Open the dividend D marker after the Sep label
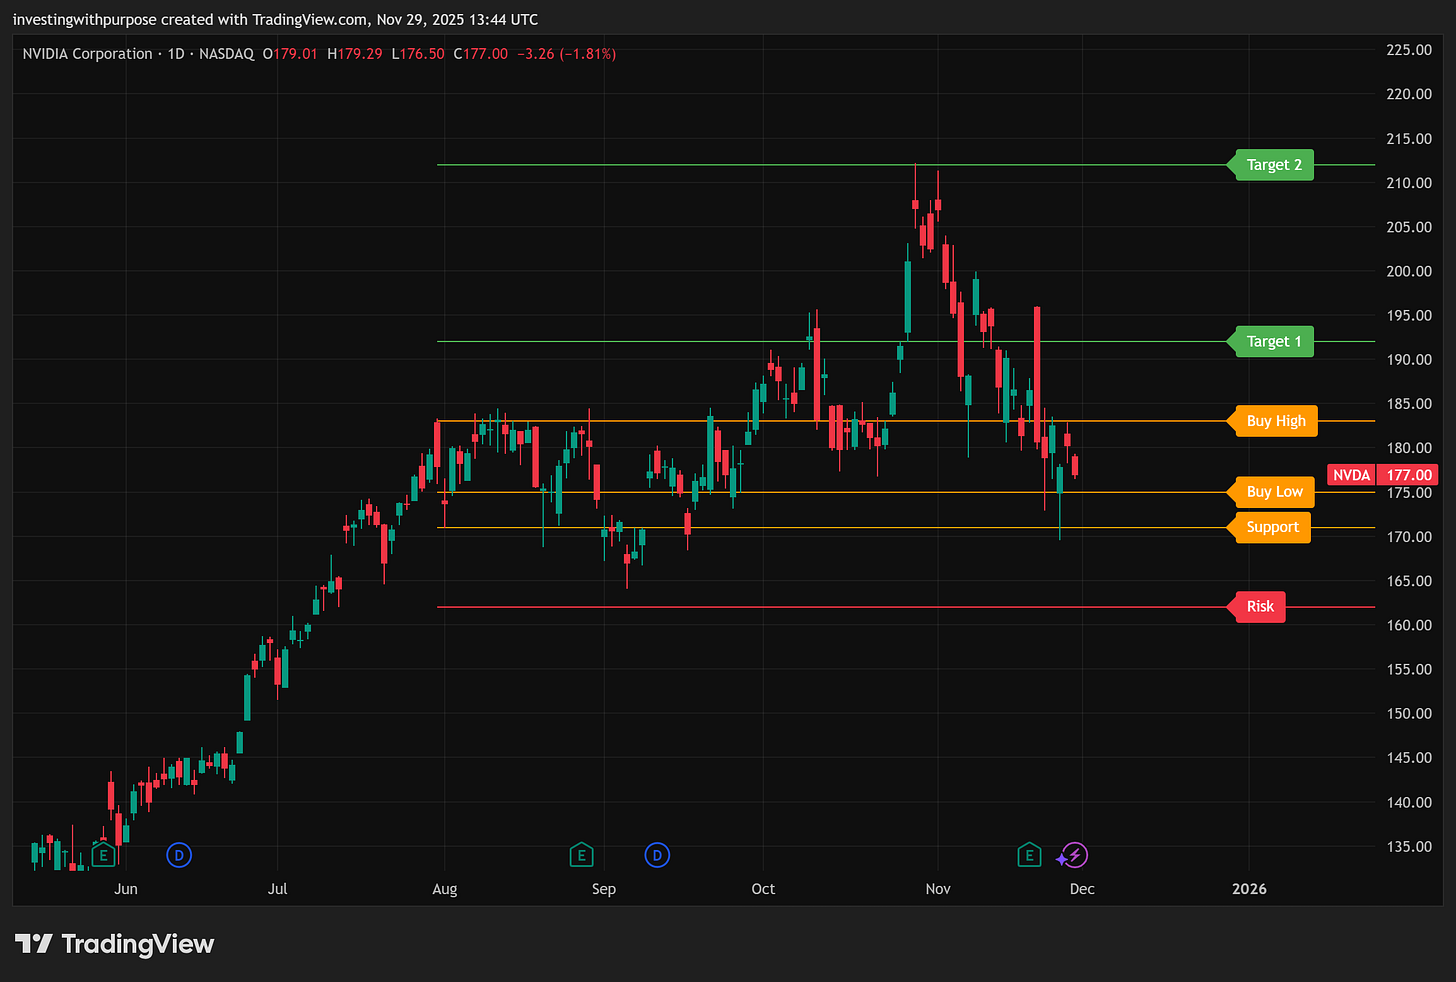The height and width of the screenshot is (982, 1456). point(657,855)
